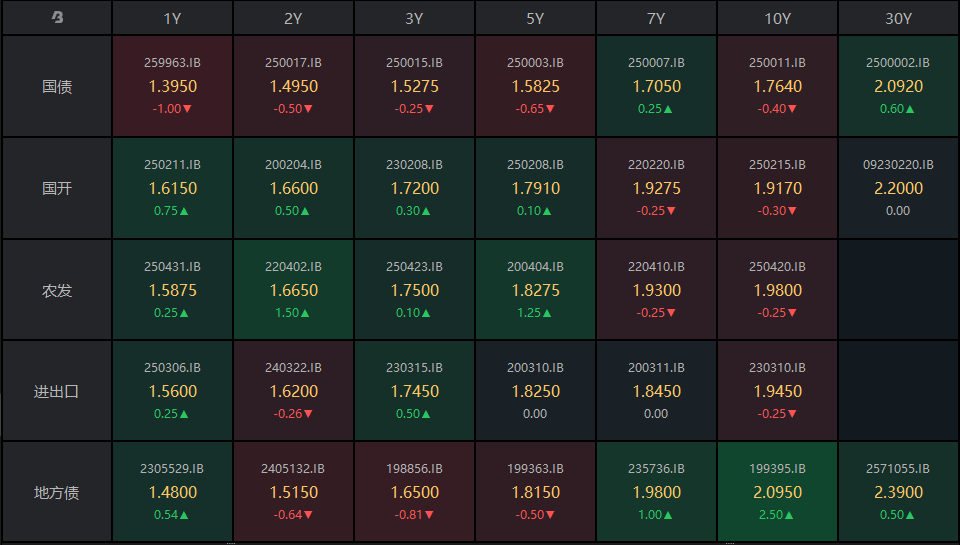Click the 地方债 30Y yield 2.3900
960x545 pixels.
point(898,492)
